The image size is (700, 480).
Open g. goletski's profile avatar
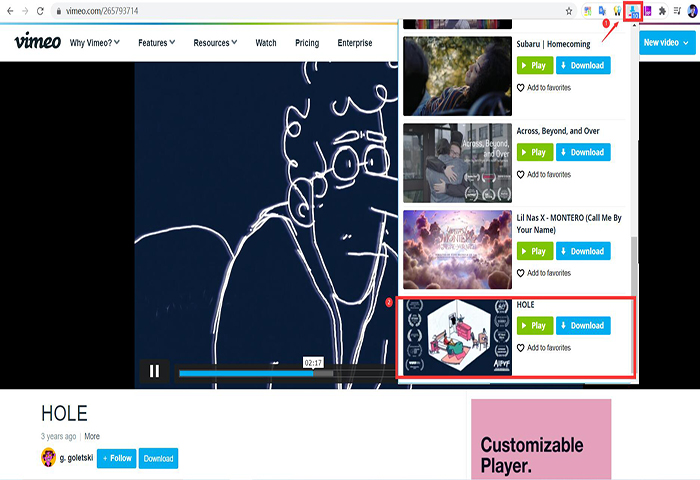(49, 458)
